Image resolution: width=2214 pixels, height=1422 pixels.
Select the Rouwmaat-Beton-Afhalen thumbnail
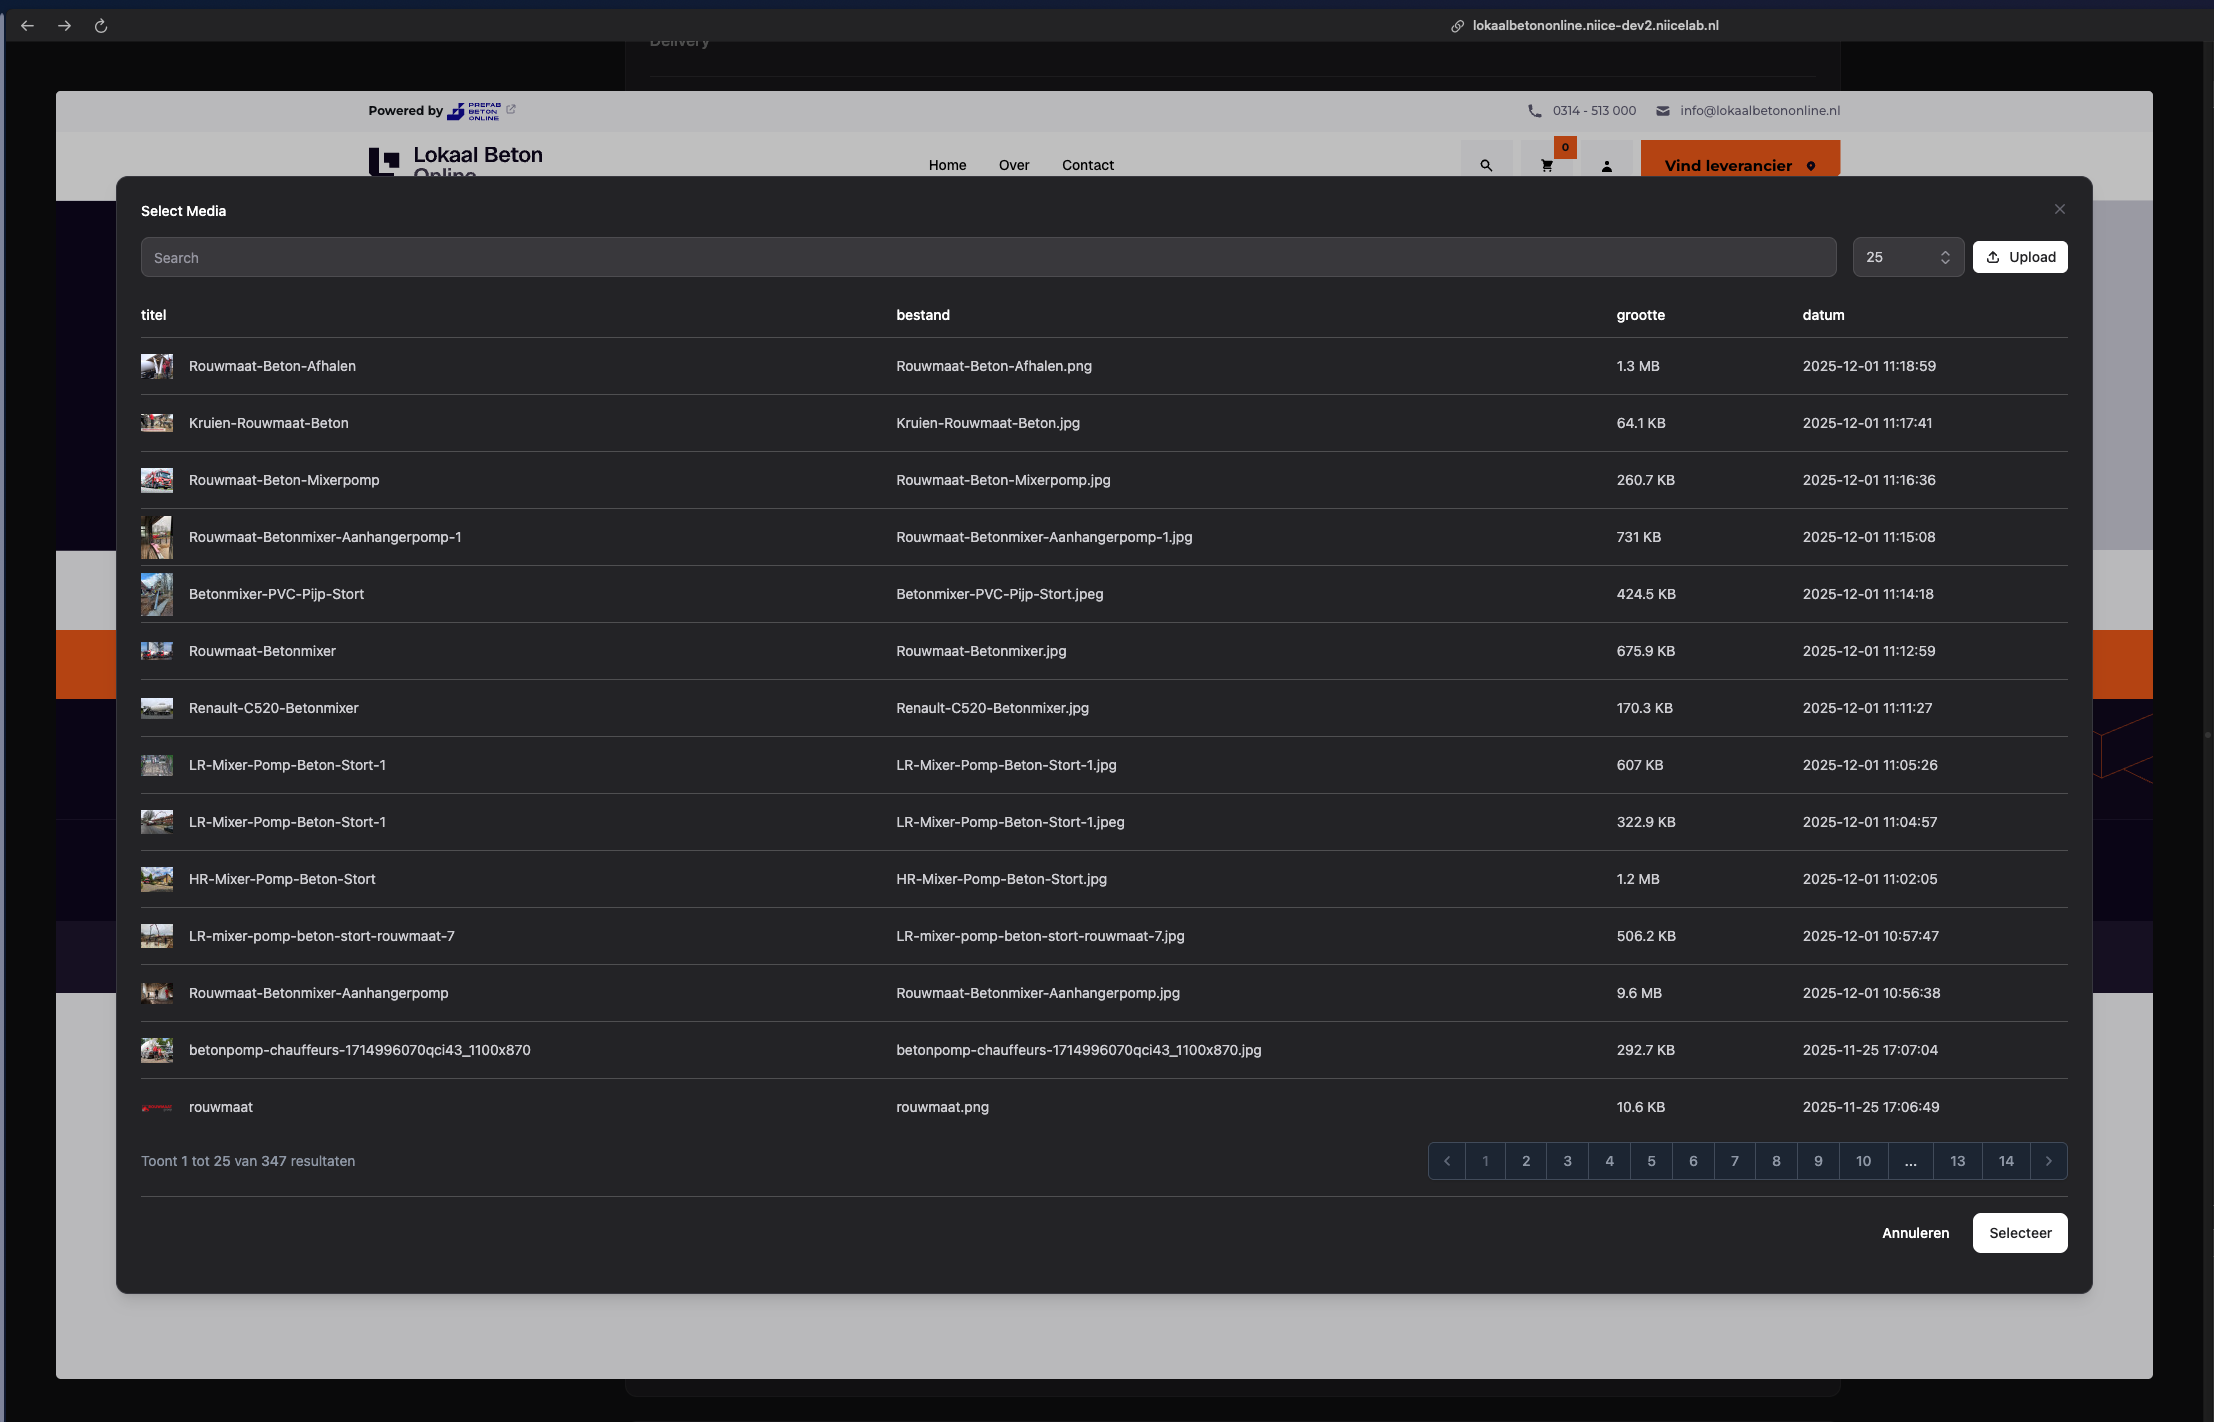[157, 366]
